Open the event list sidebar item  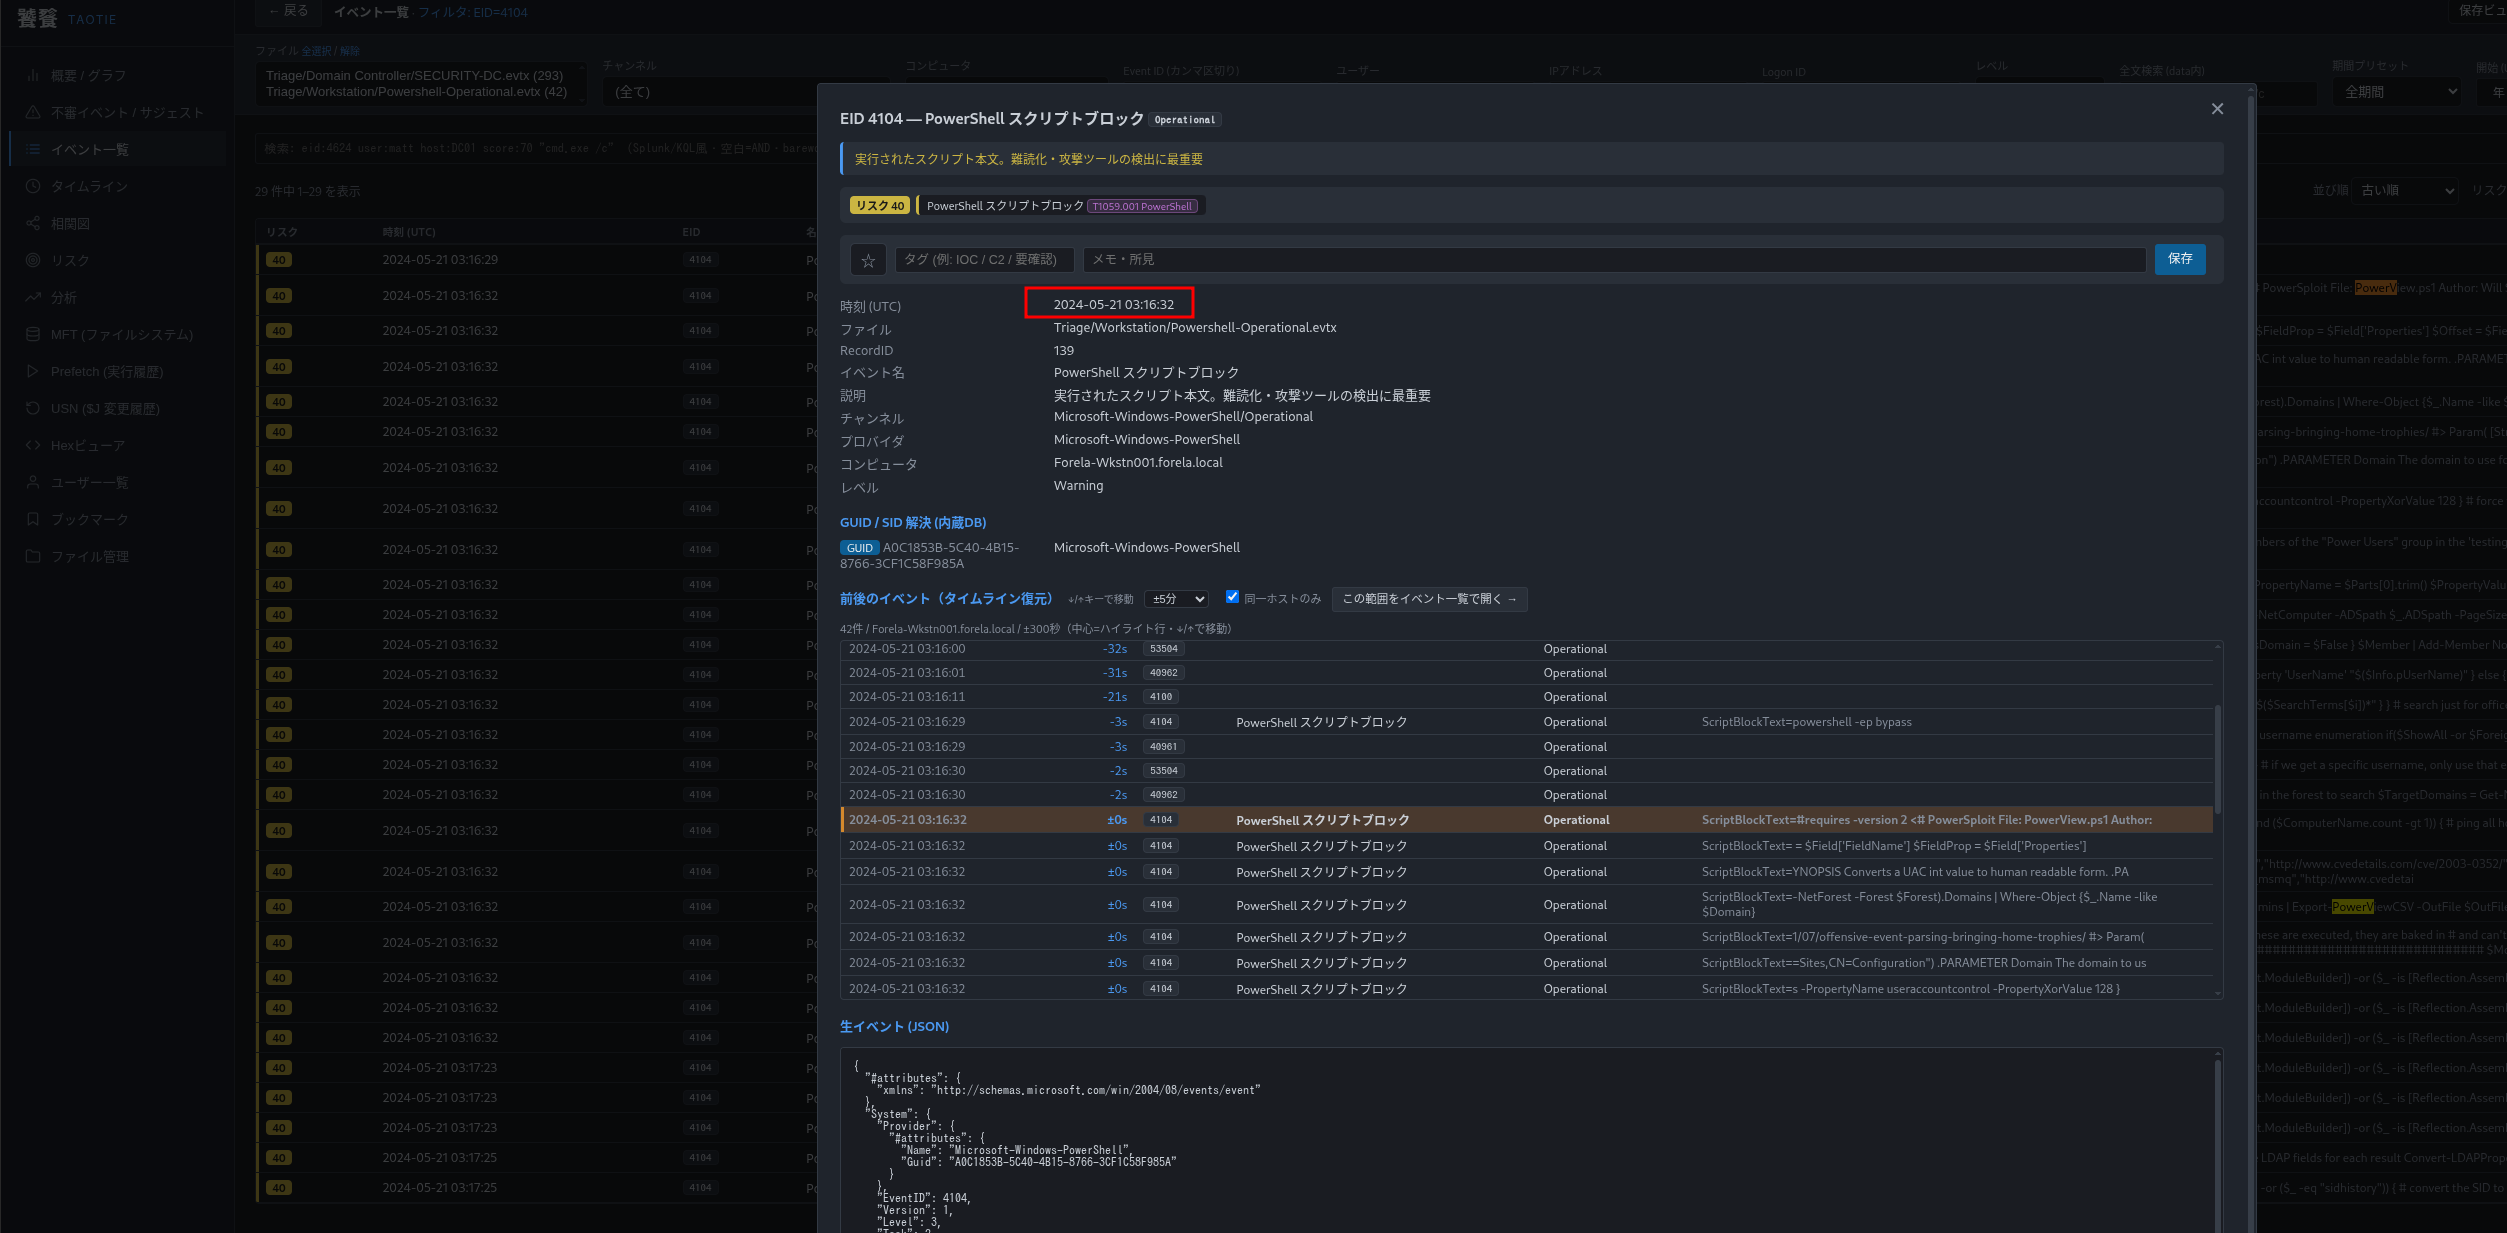coord(118,150)
